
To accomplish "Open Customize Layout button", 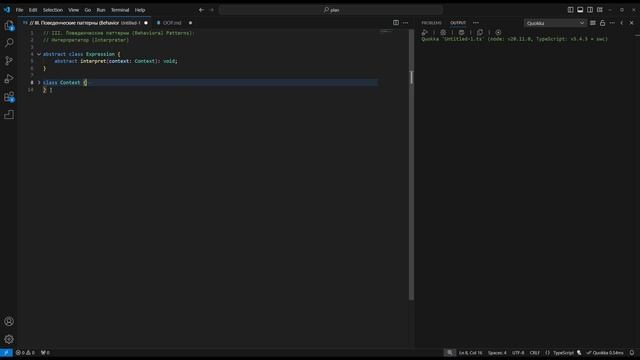I will click(x=600, y=10).
